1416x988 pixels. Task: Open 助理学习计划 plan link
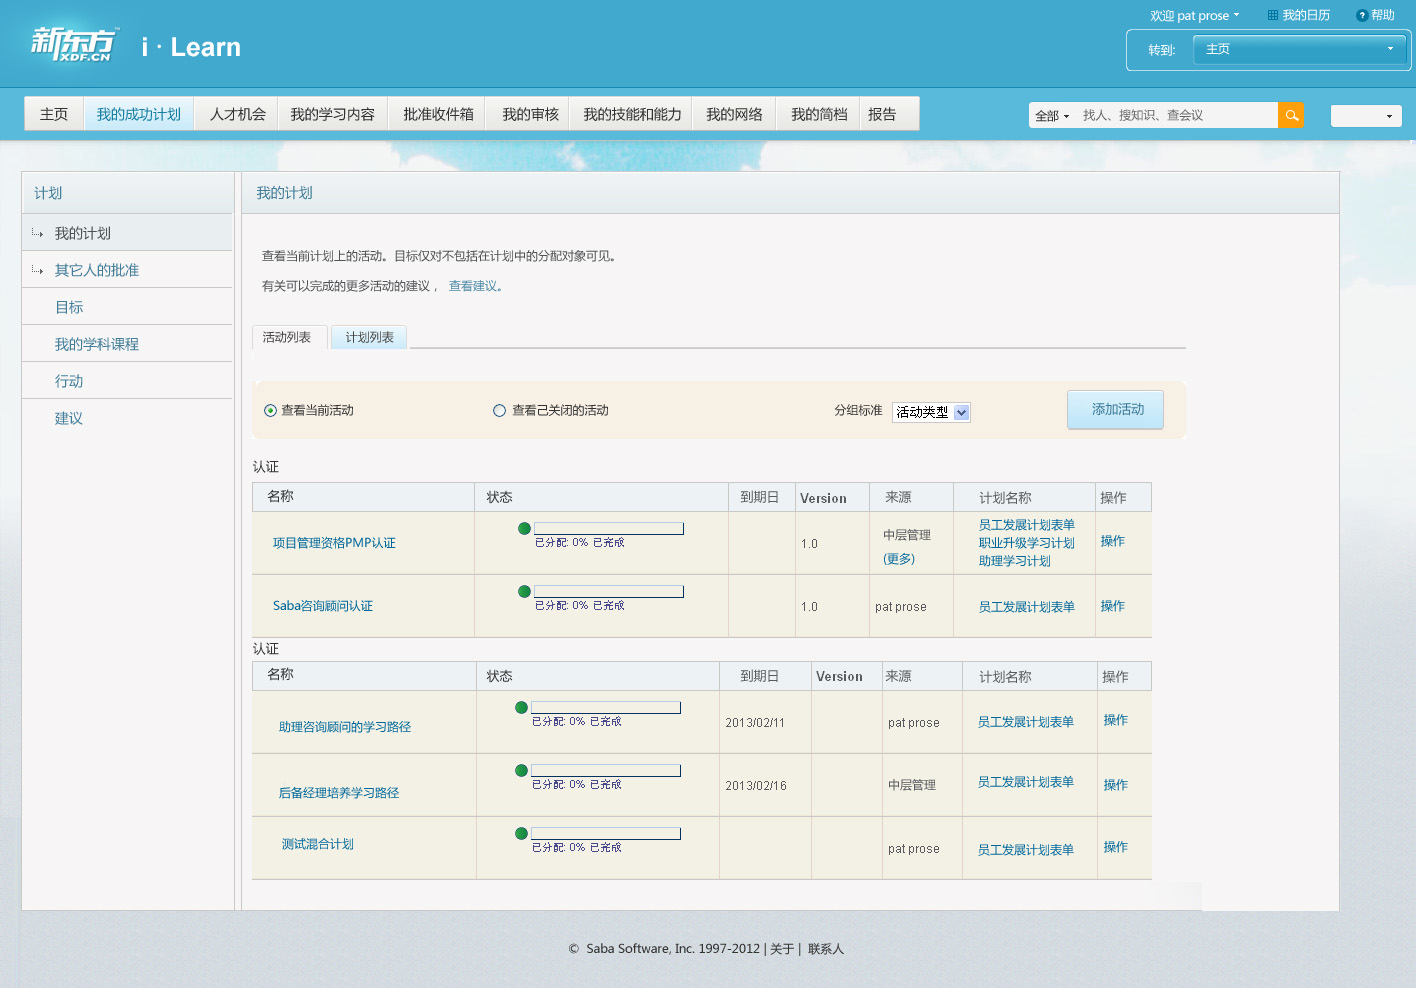coord(1015,561)
